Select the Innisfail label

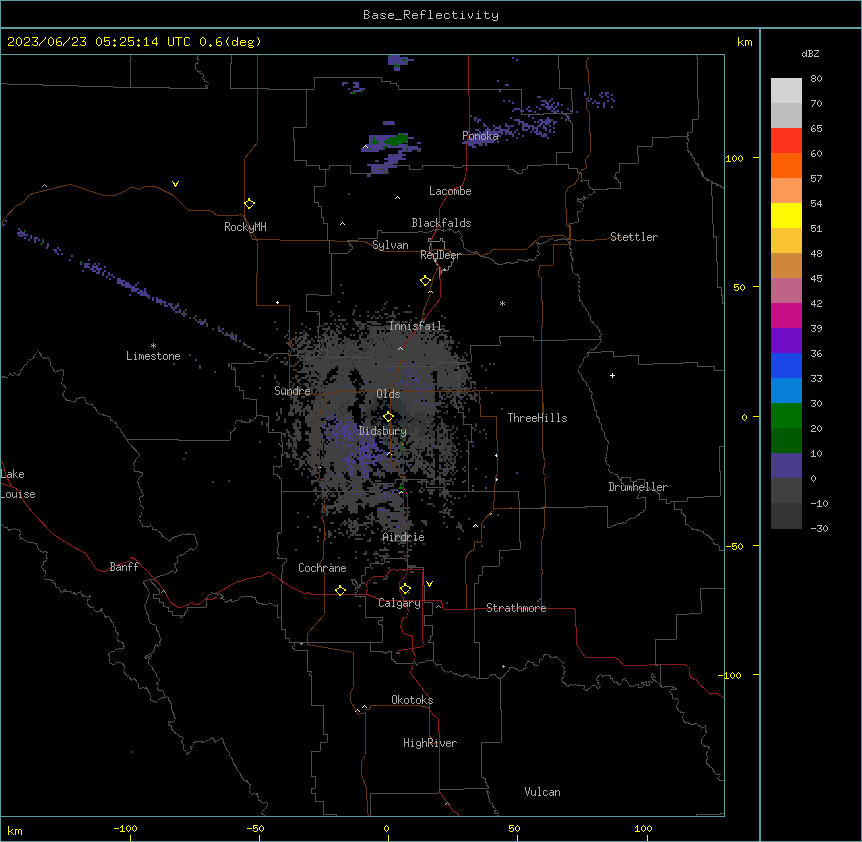pyautogui.click(x=416, y=326)
